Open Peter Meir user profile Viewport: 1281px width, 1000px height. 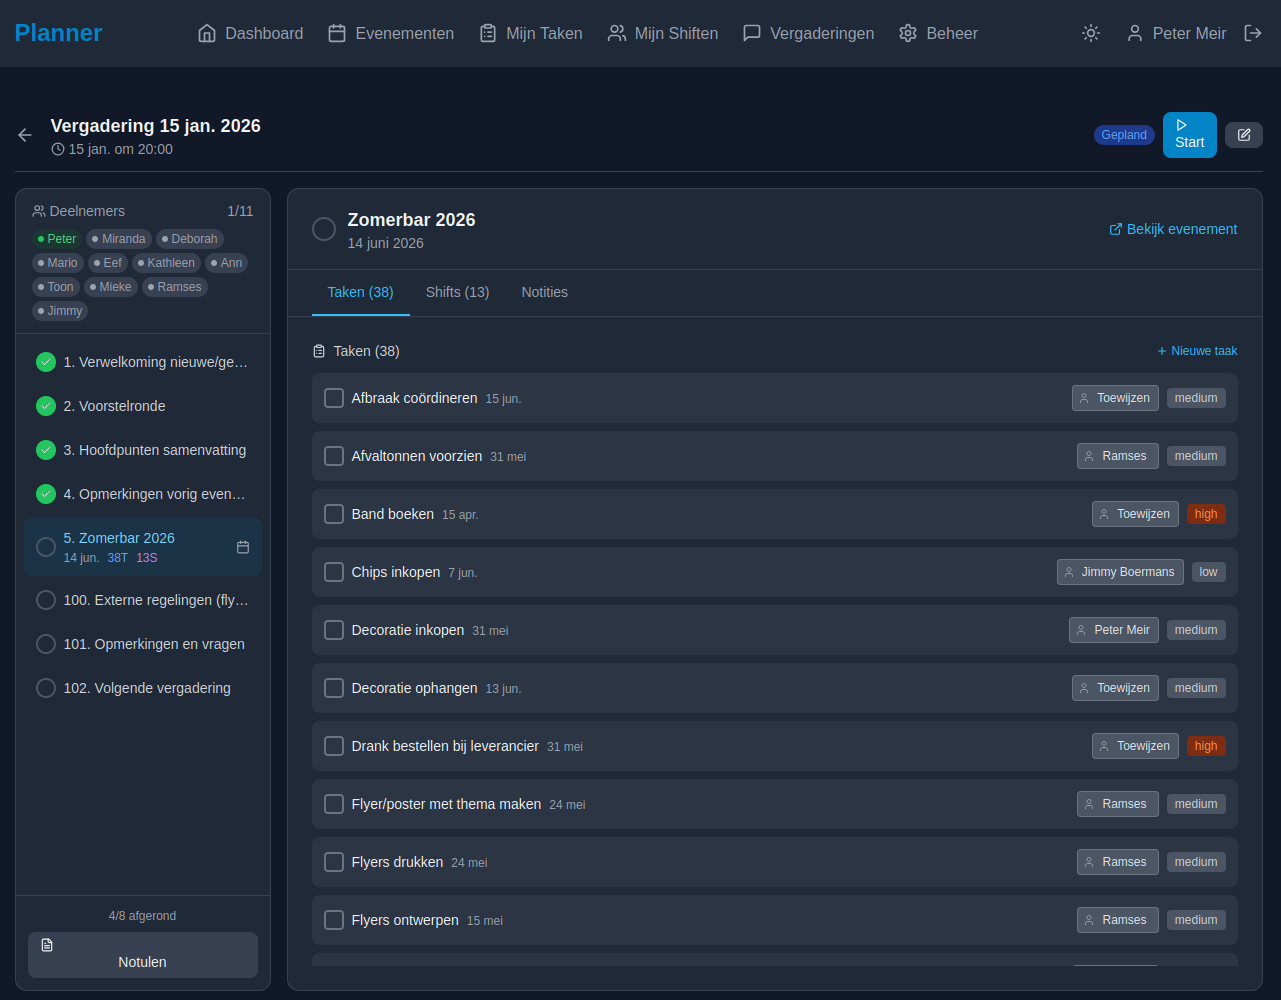[x=1176, y=33]
